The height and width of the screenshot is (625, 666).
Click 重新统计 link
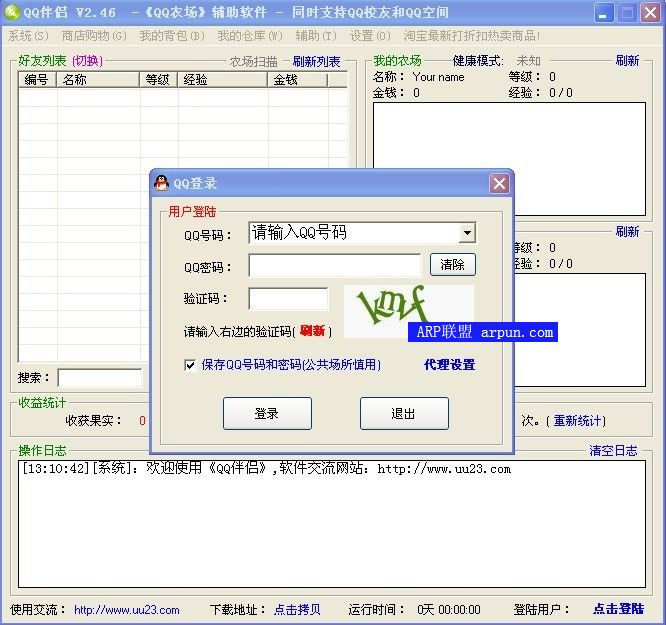[x=577, y=421]
